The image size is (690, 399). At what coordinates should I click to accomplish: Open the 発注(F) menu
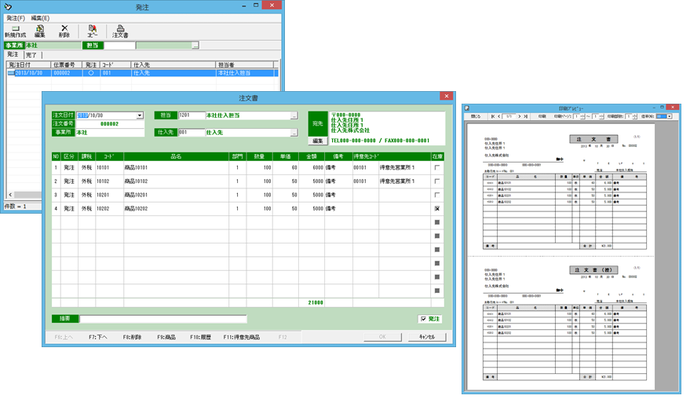coord(15,18)
